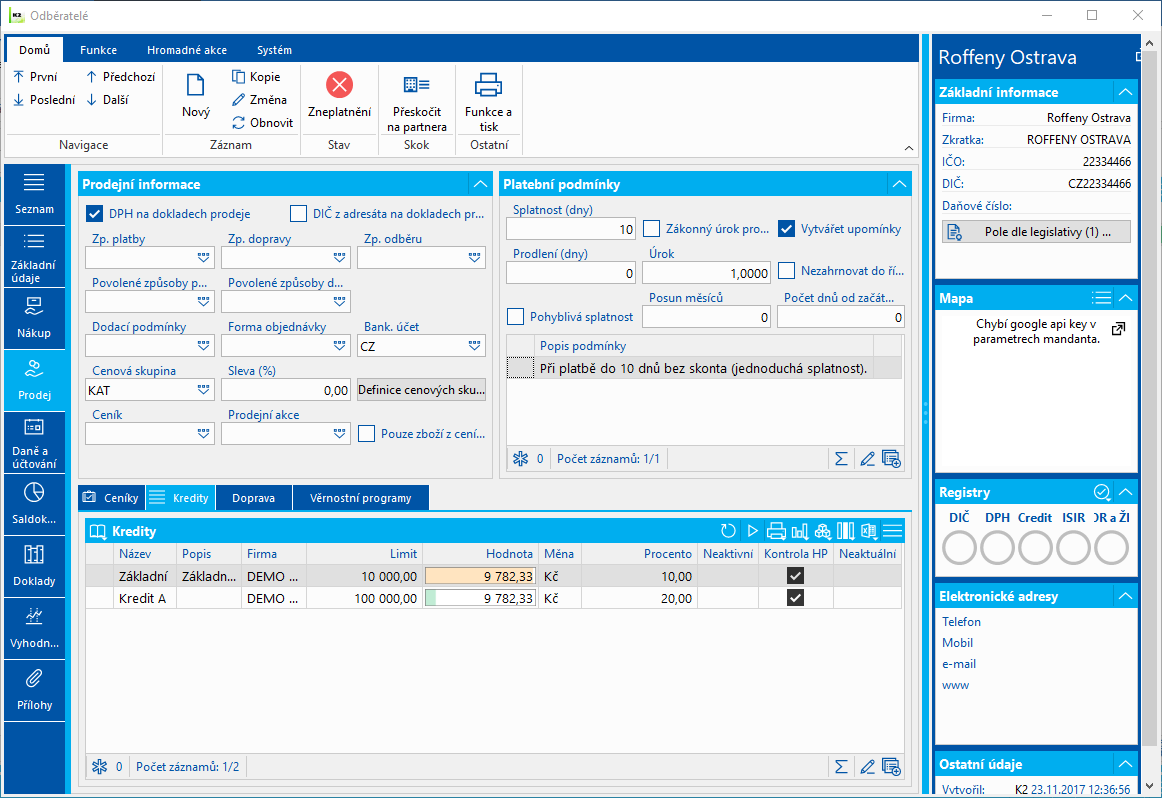Screen dimensions: 1162x798
Task: Click the Nový new record icon
Action: [x=196, y=85]
